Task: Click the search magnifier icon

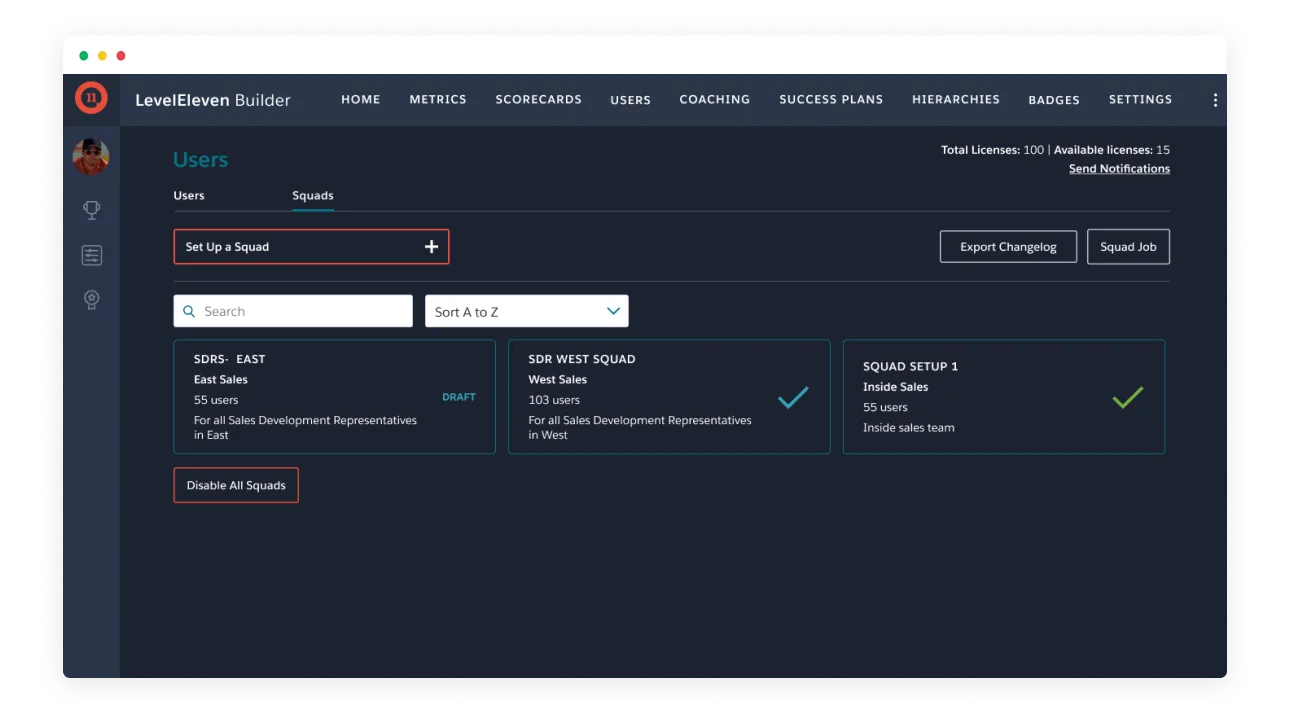Action: click(189, 311)
